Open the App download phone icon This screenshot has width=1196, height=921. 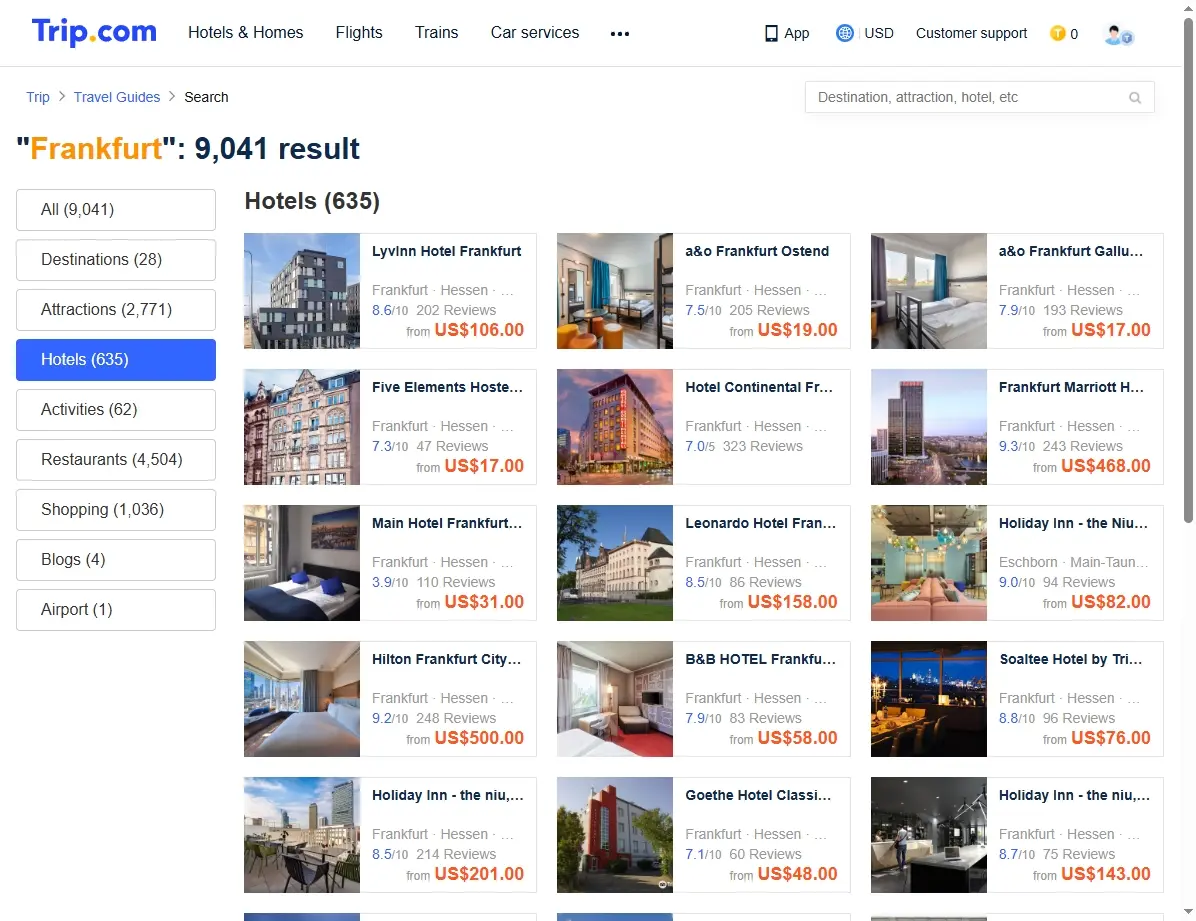pyautogui.click(x=771, y=34)
